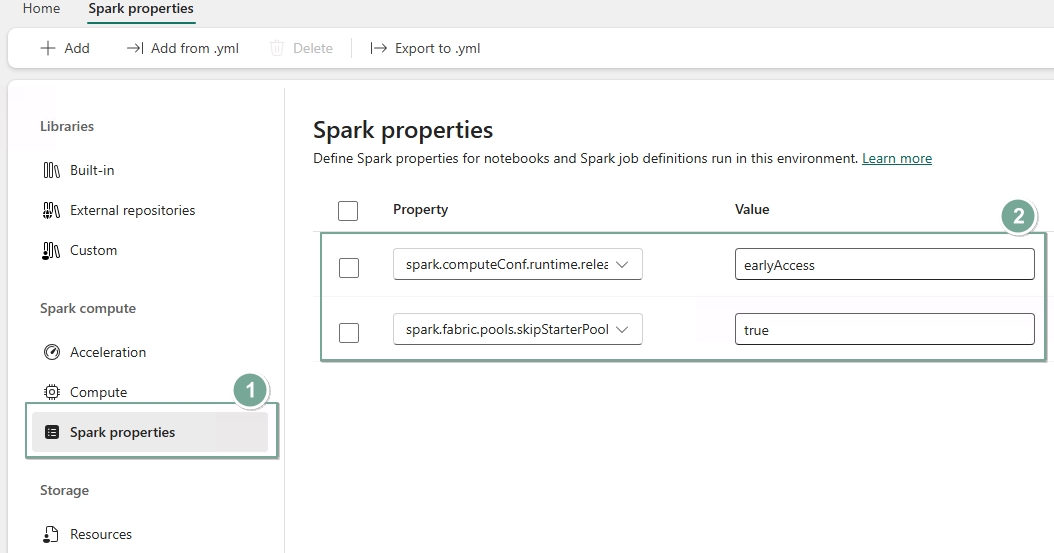Select the Spark properties tab at the top
1054x553 pixels.
point(141,9)
